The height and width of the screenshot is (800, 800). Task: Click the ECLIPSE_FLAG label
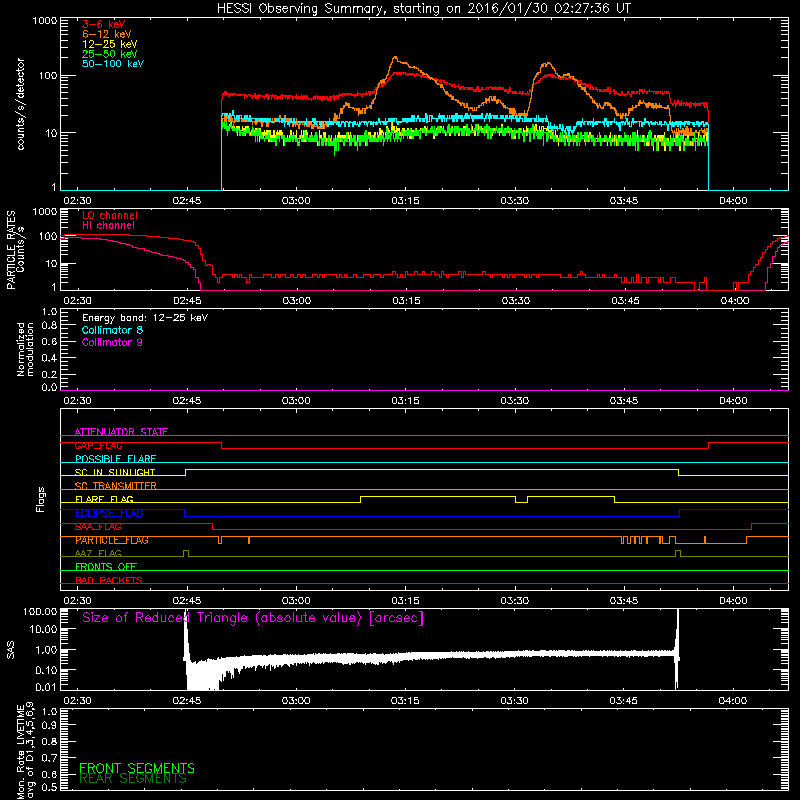[109, 513]
